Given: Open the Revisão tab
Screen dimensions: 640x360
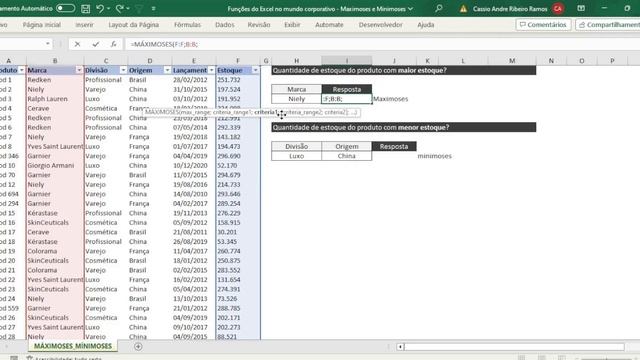Looking at the screenshot, I should [x=259, y=25].
